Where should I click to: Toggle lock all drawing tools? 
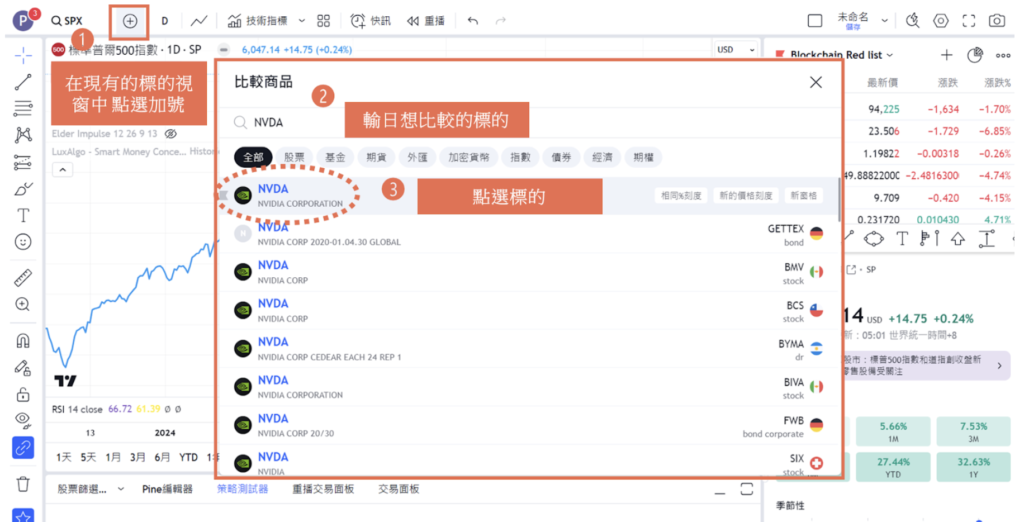(x=23, y=395)
